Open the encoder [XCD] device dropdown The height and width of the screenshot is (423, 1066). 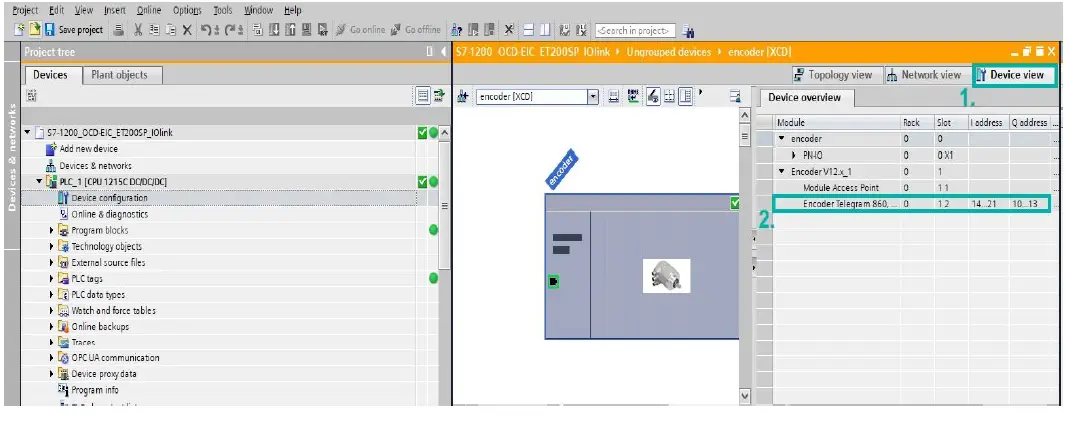click(592, 97)
